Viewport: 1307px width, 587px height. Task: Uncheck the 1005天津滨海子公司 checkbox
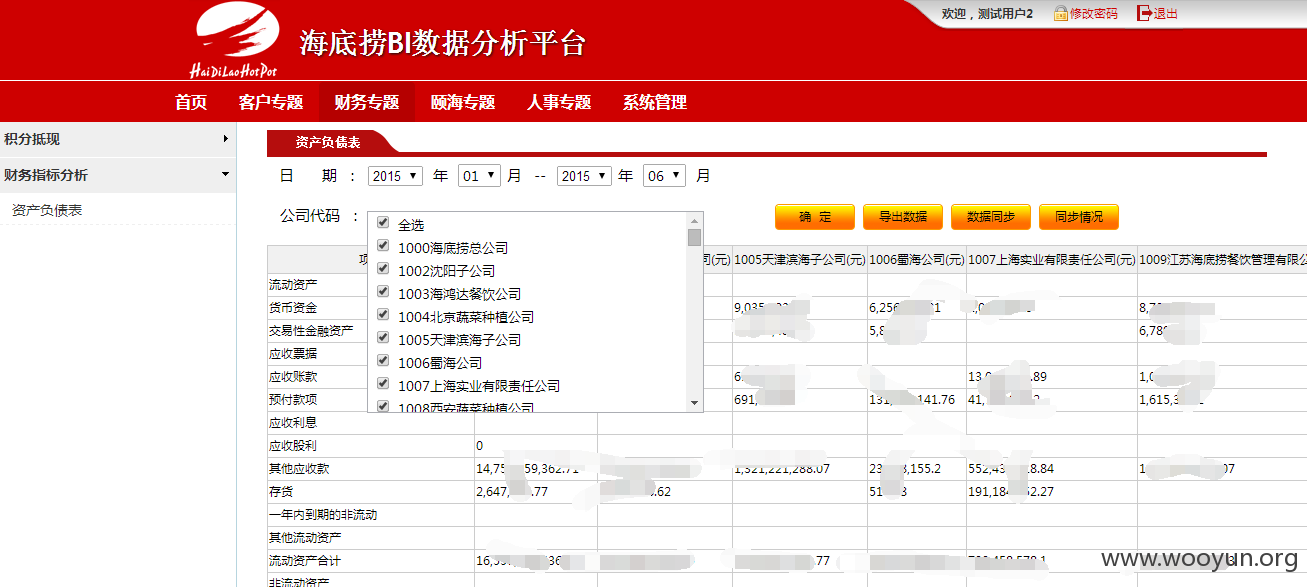point(383,338)
